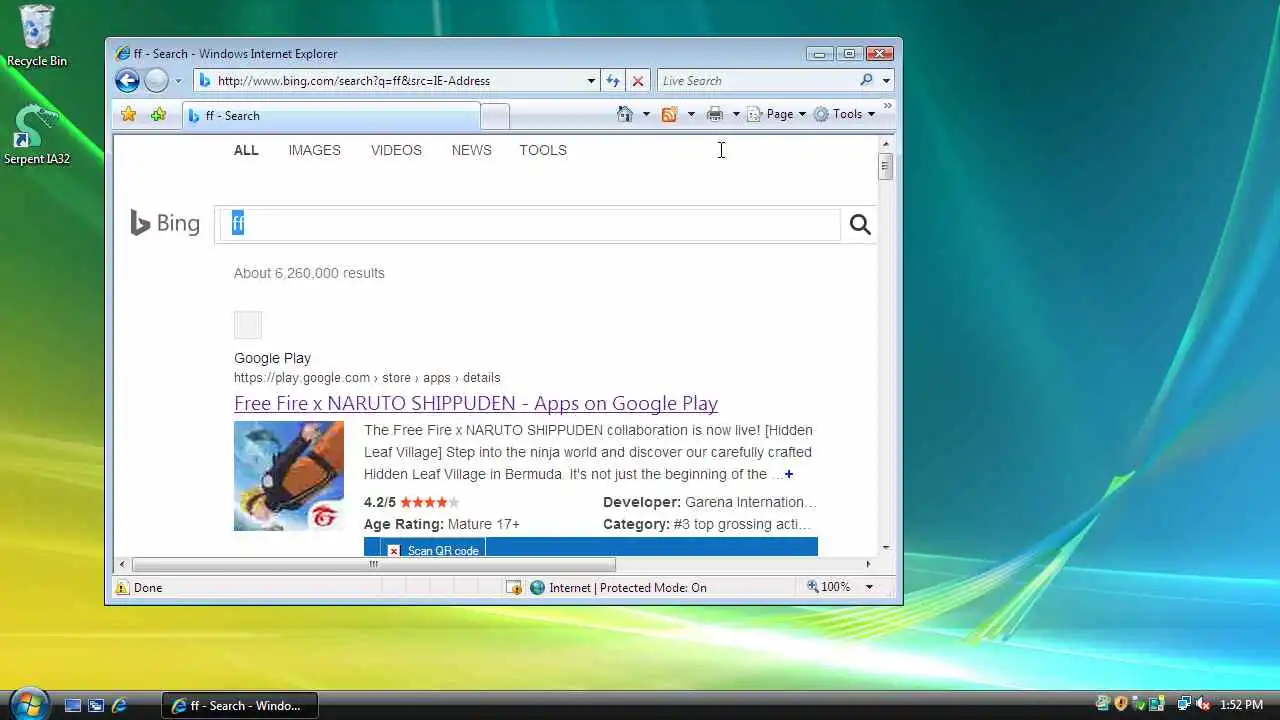Click the Bing logo

[165, 223]
